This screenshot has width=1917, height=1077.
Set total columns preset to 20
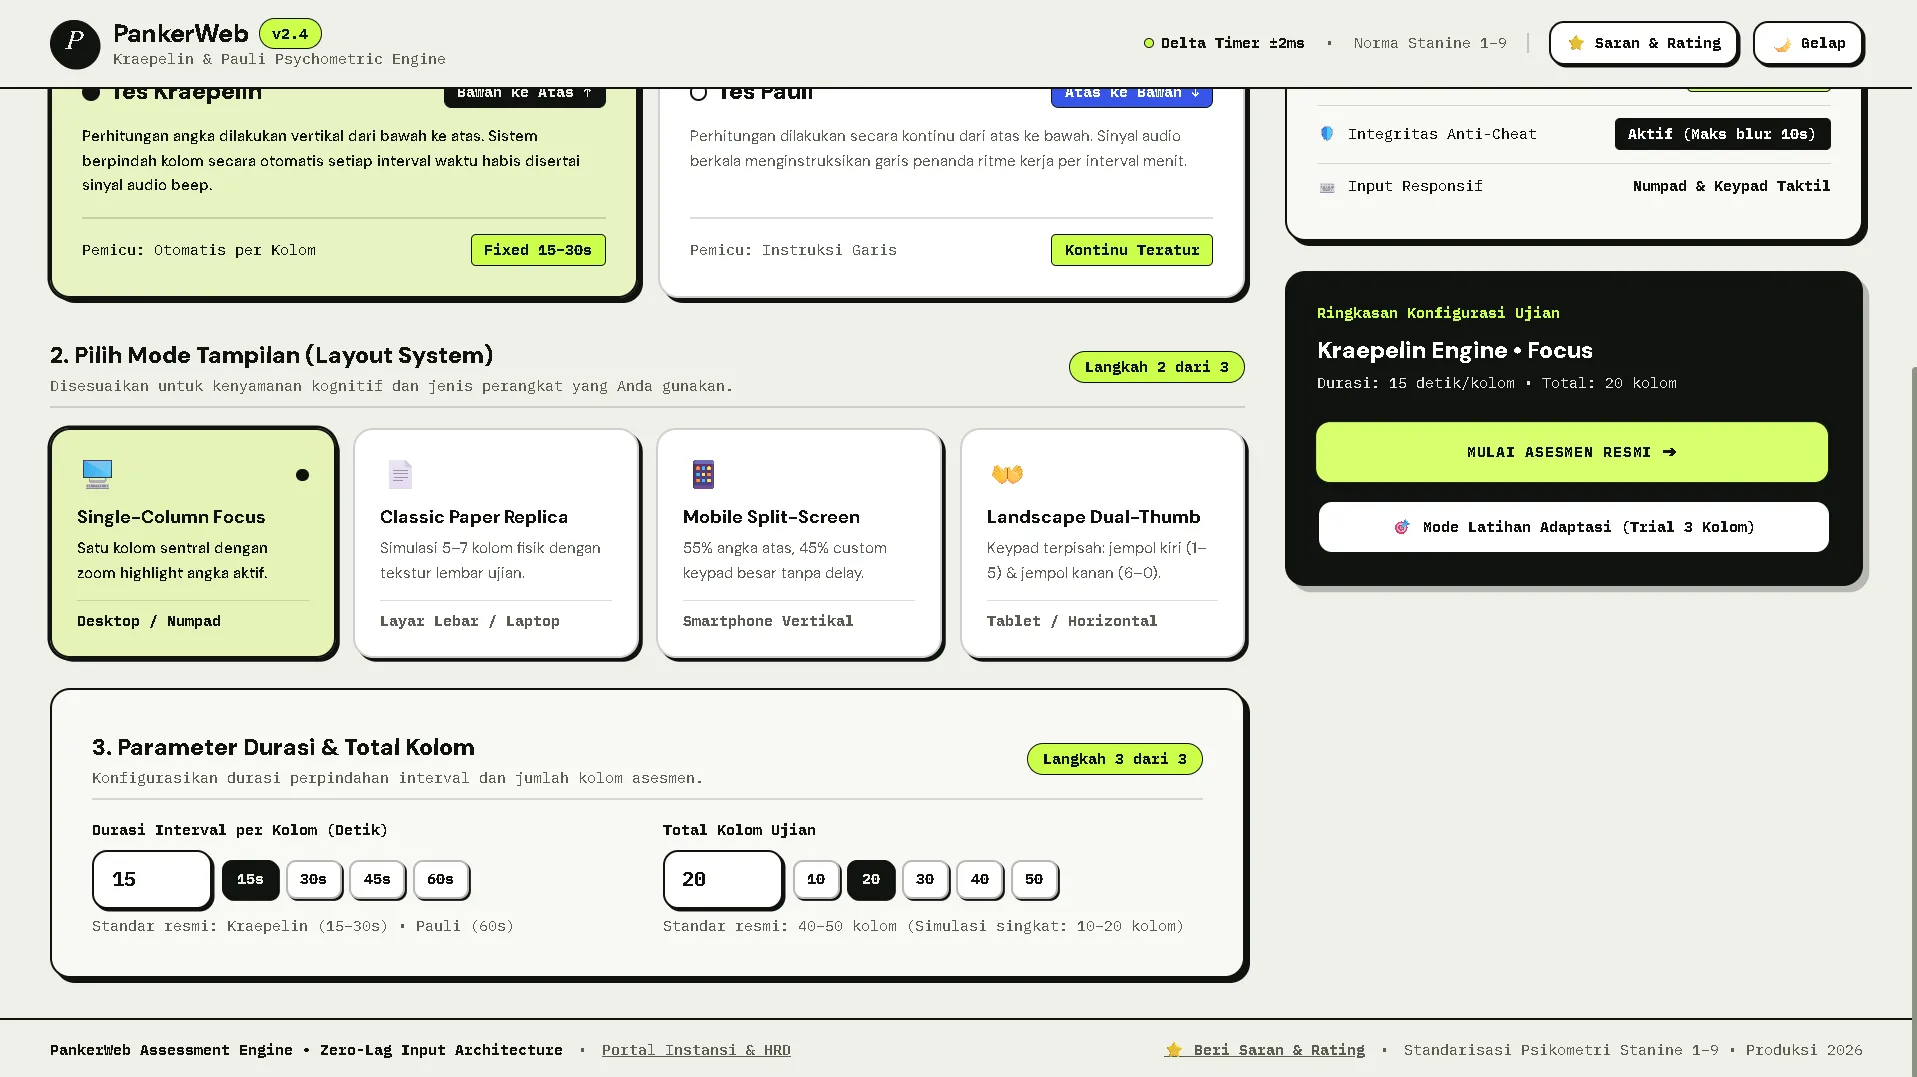pyautogui.click(x=871, y=879)
